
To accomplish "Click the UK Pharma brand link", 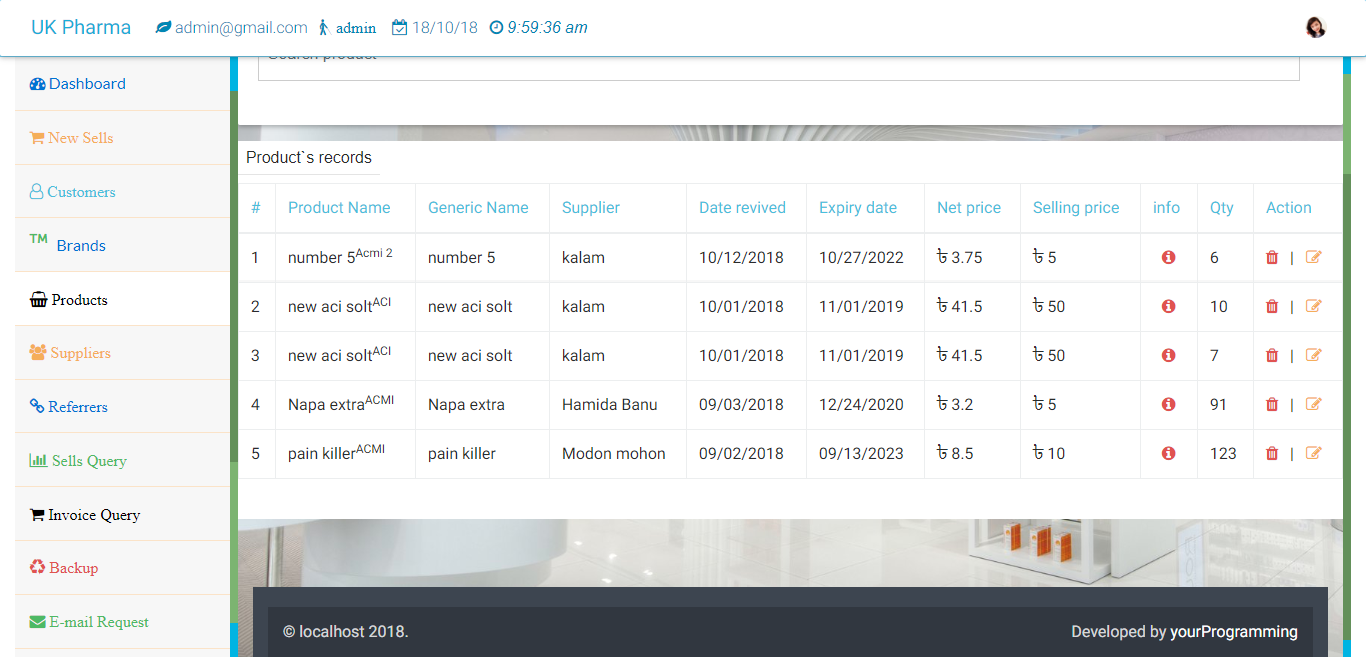I will (80, 27).
